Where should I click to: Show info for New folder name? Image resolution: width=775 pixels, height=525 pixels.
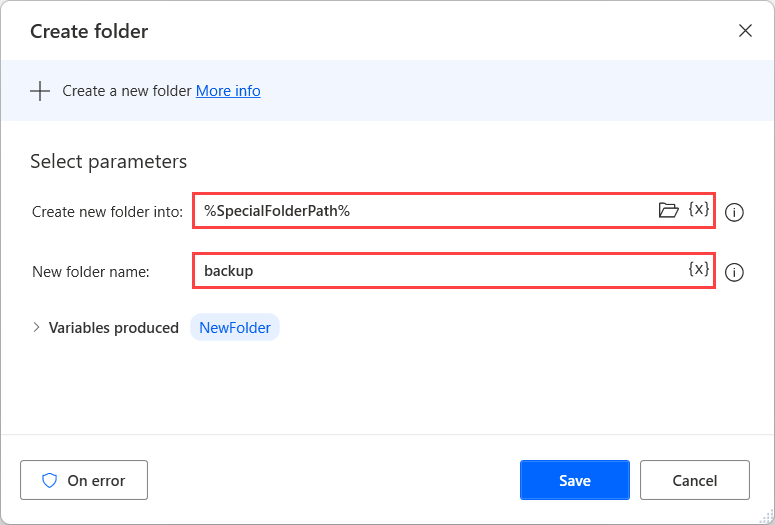coord(734,272)
